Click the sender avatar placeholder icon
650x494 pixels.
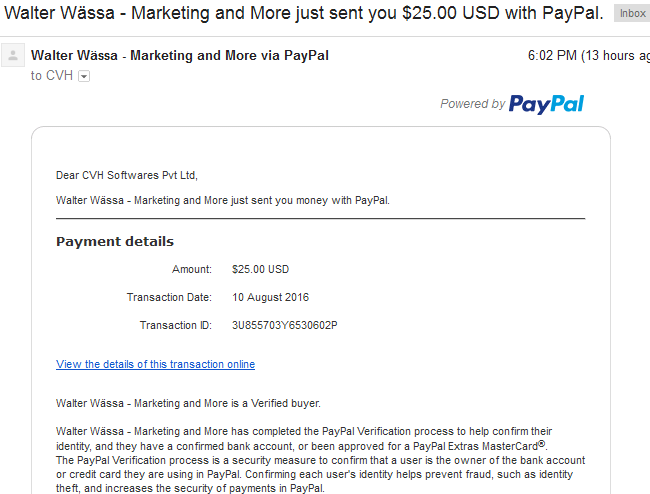click(x=13, y=55)
